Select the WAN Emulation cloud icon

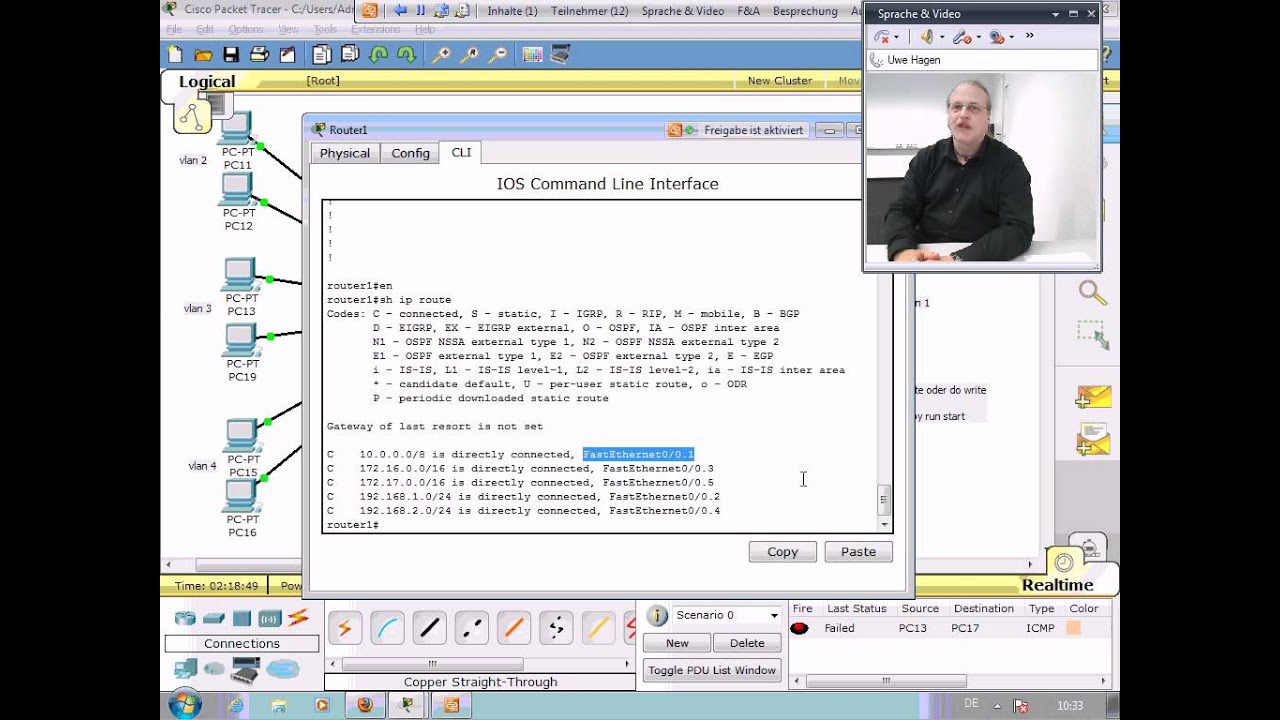click(x=214, y=669)
